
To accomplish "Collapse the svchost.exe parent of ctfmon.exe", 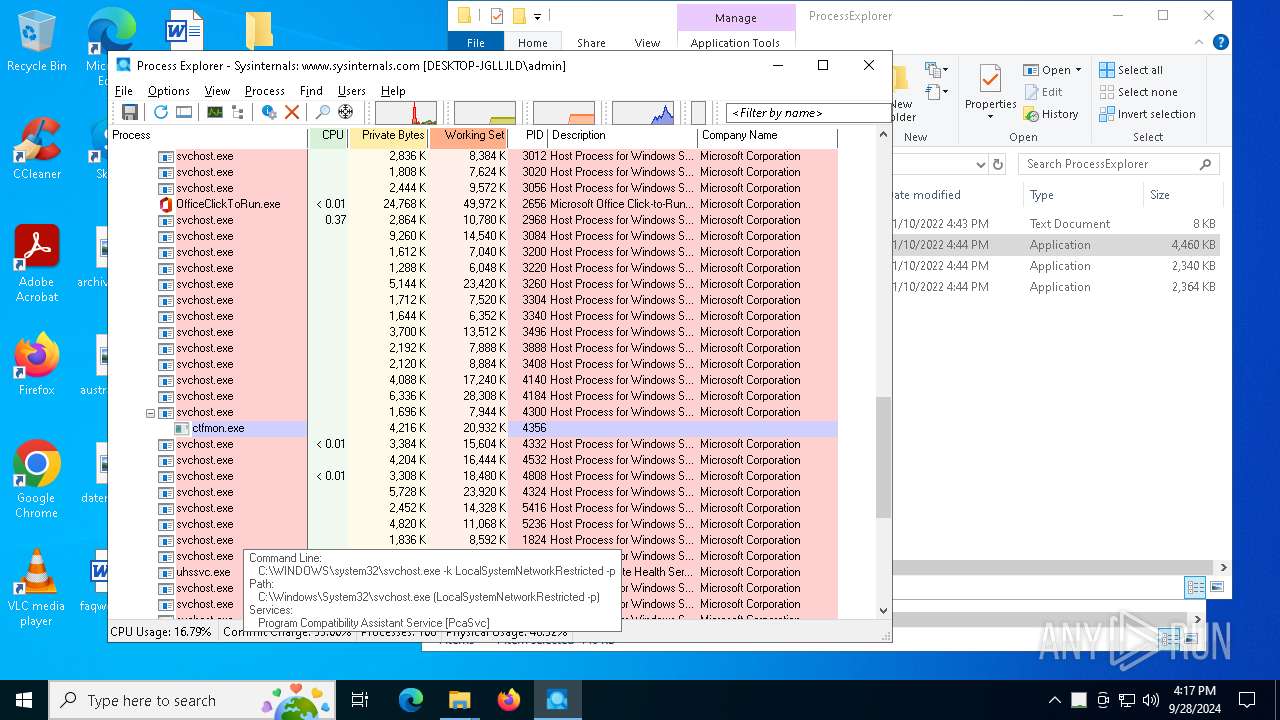I will [151, 412].
